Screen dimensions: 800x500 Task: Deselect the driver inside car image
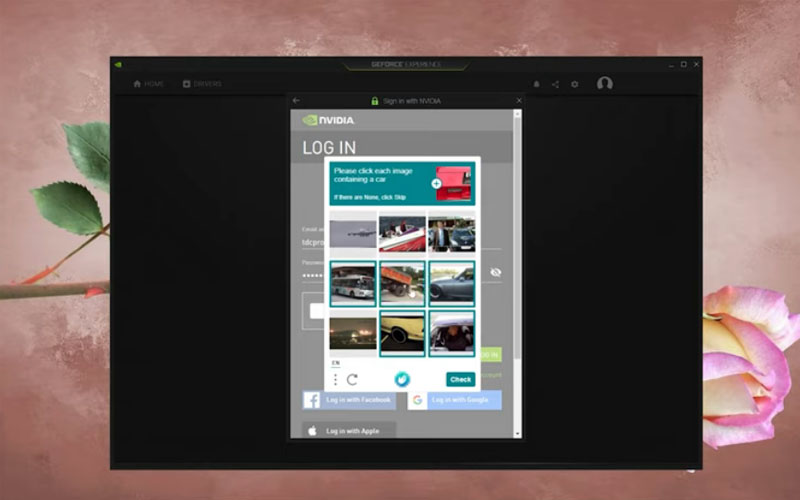tap(452, 334)
